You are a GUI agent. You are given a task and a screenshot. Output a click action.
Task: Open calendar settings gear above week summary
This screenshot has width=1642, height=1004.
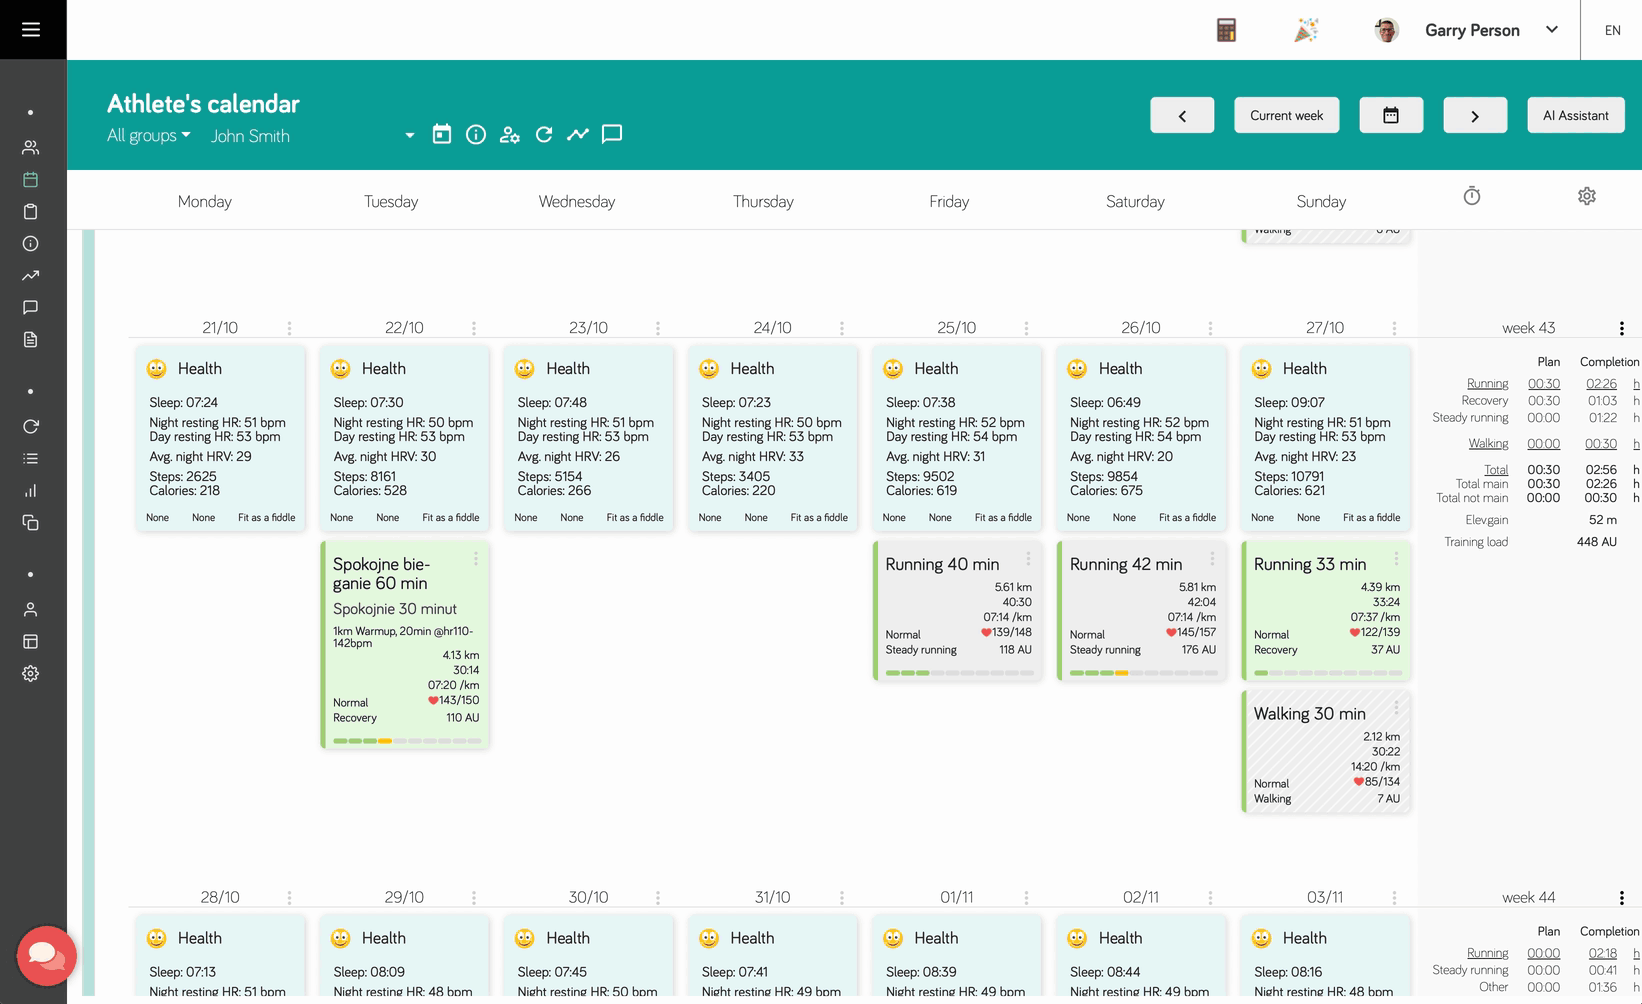(1587, 197)
